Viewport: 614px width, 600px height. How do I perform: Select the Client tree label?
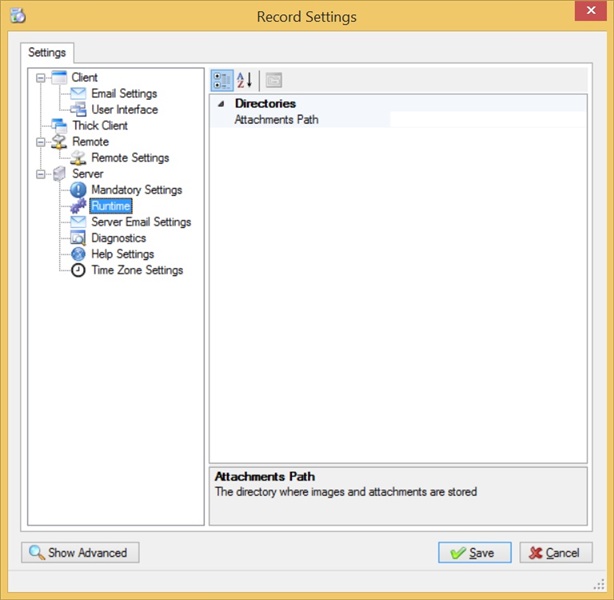[84, 77]
